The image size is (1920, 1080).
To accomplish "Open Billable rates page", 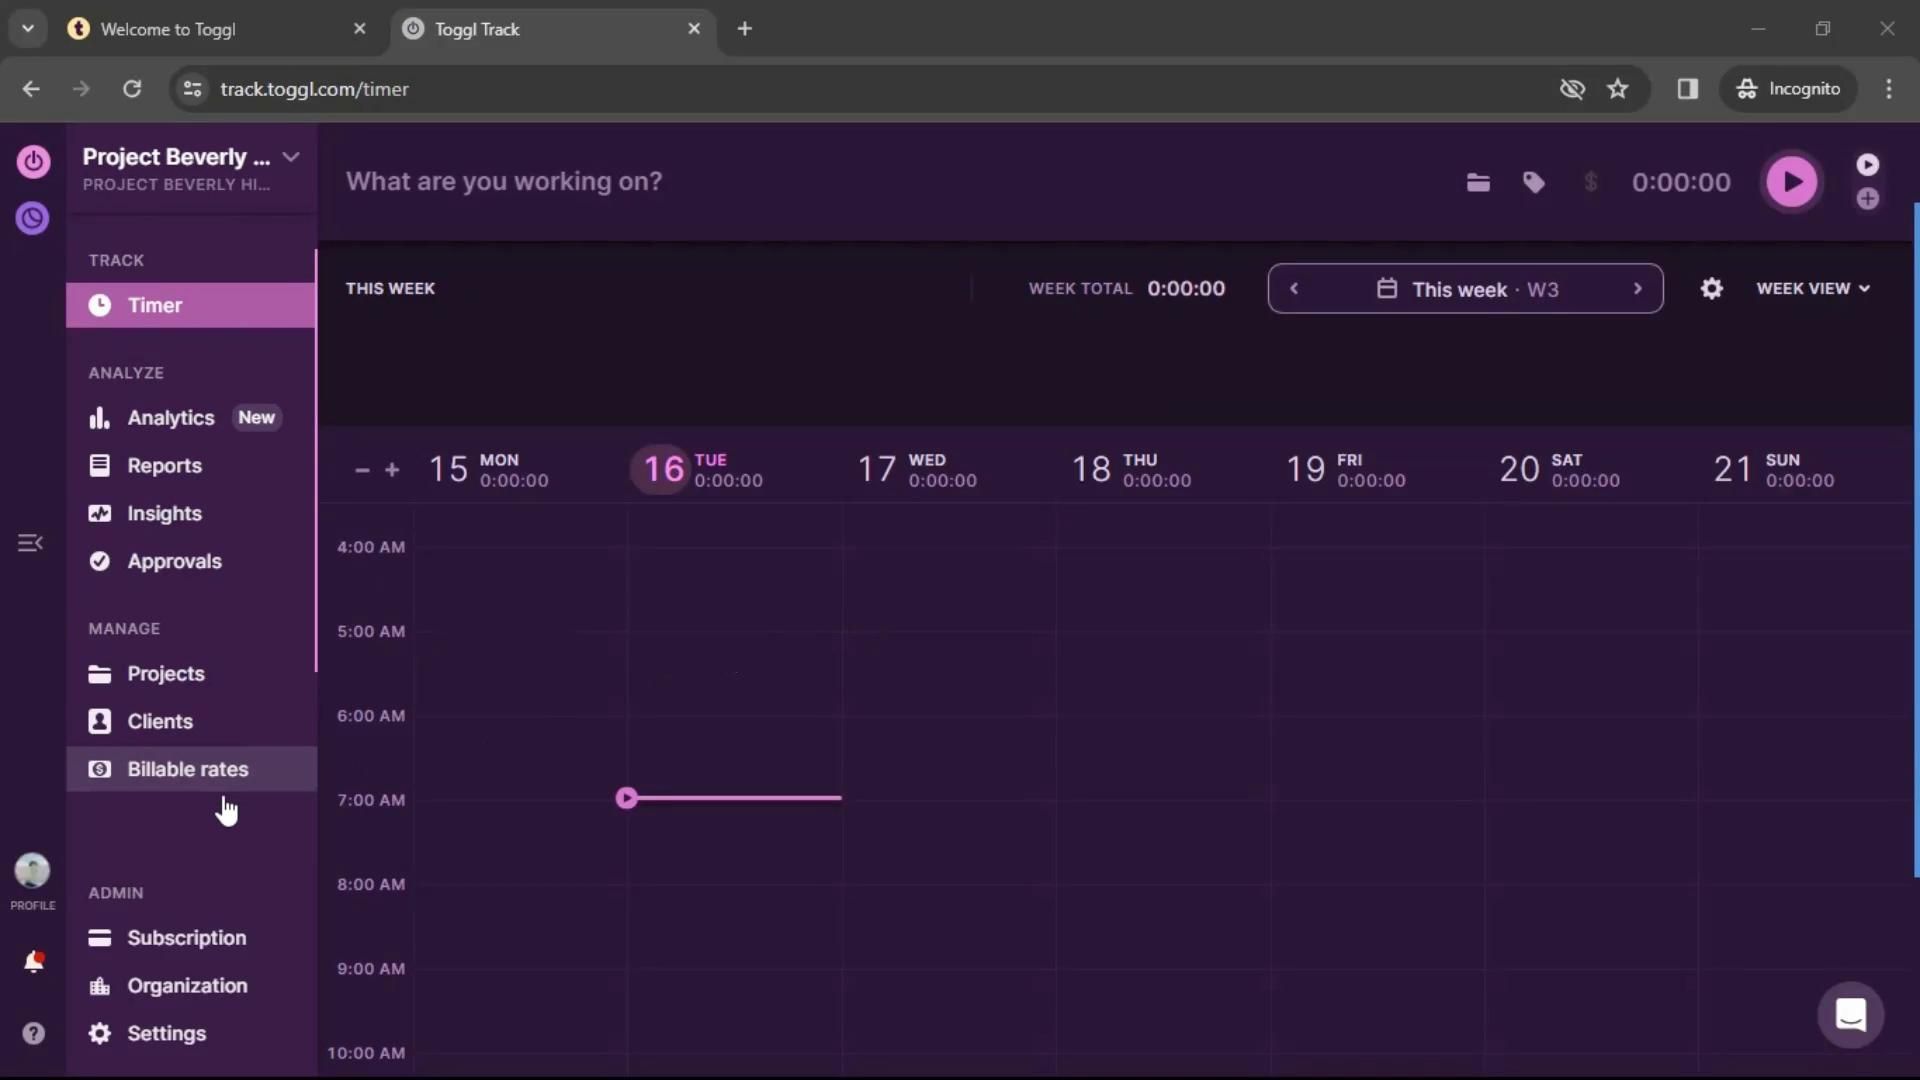I will (x=187, y=769).
